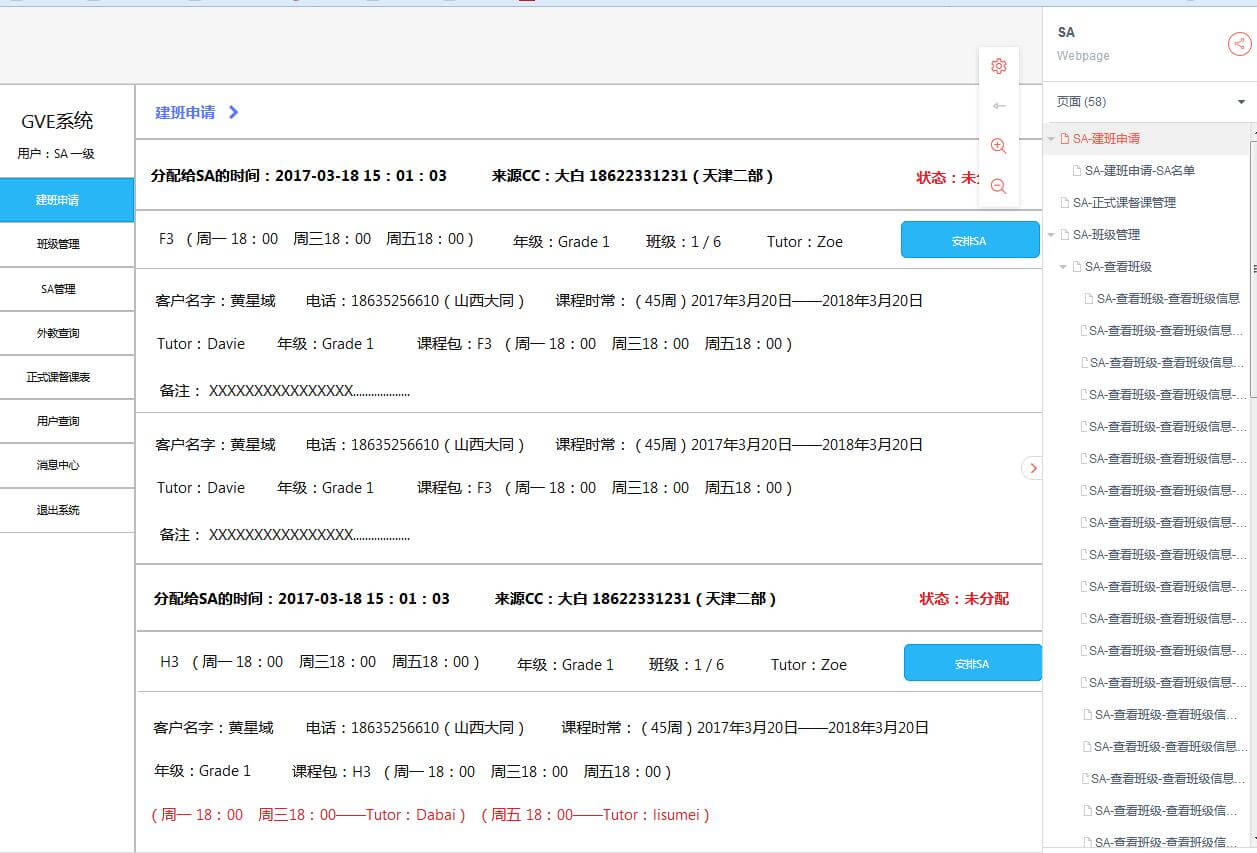Collapse the SA-查看班级 tree node

tap(1063, 267)
